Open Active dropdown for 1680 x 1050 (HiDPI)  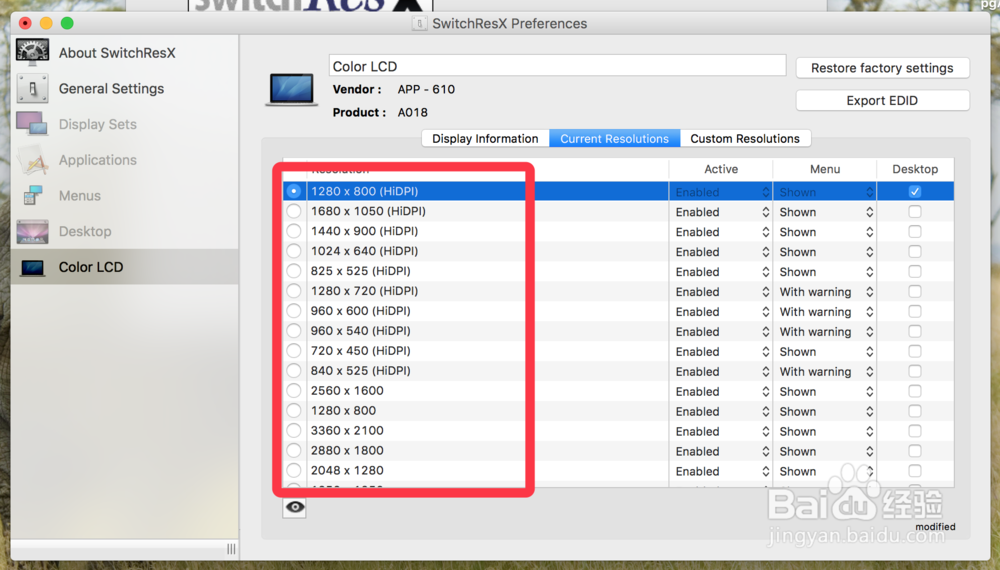[x=722, y=212]
